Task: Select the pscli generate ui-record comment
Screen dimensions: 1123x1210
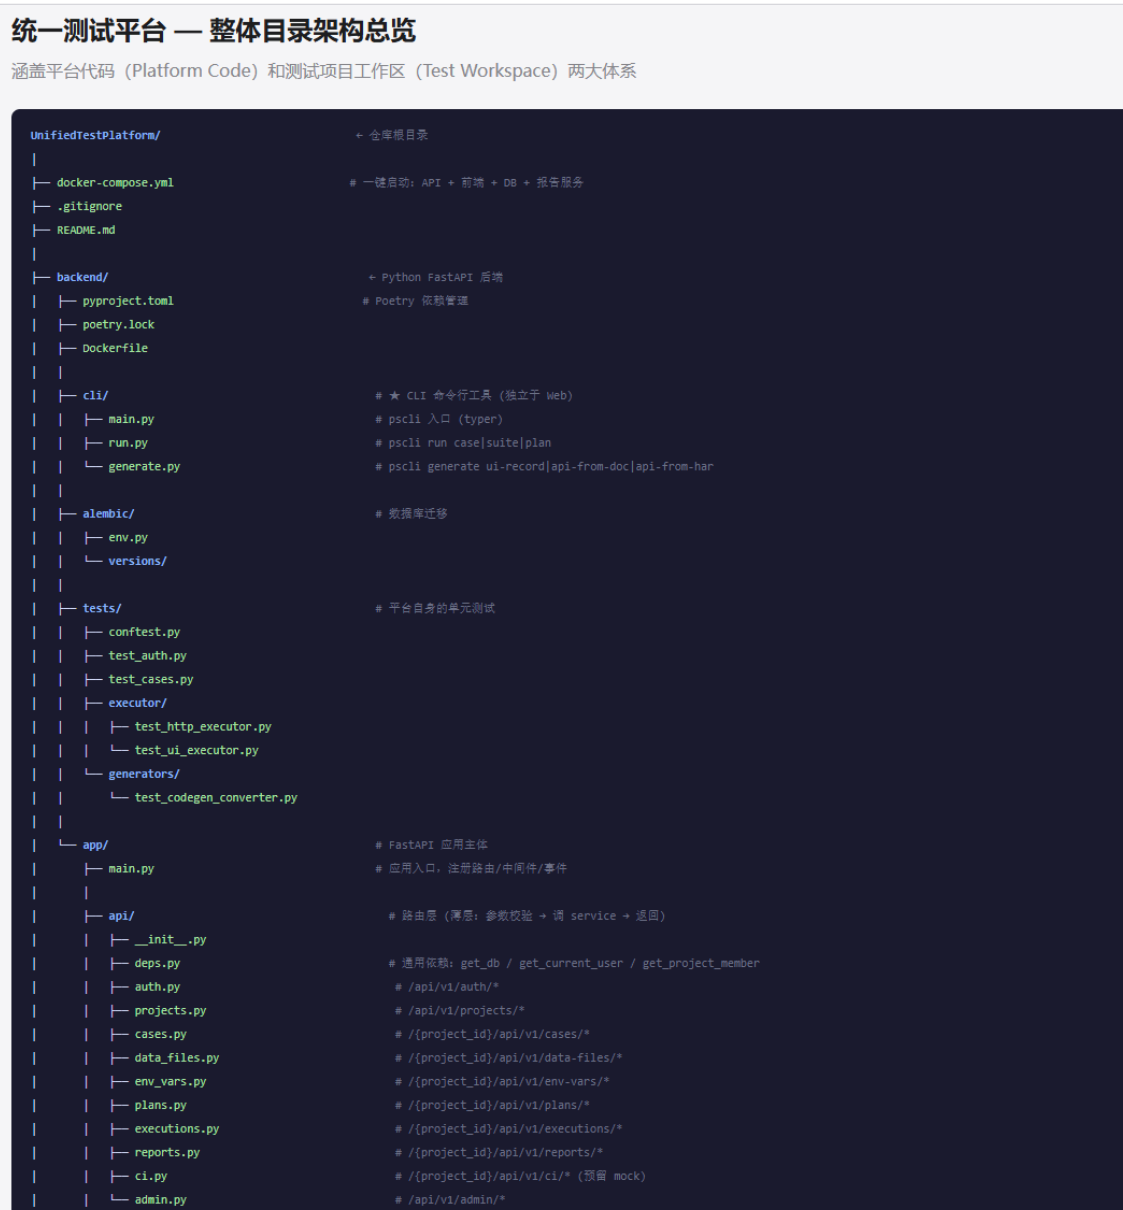Action: tap(544, 467)
